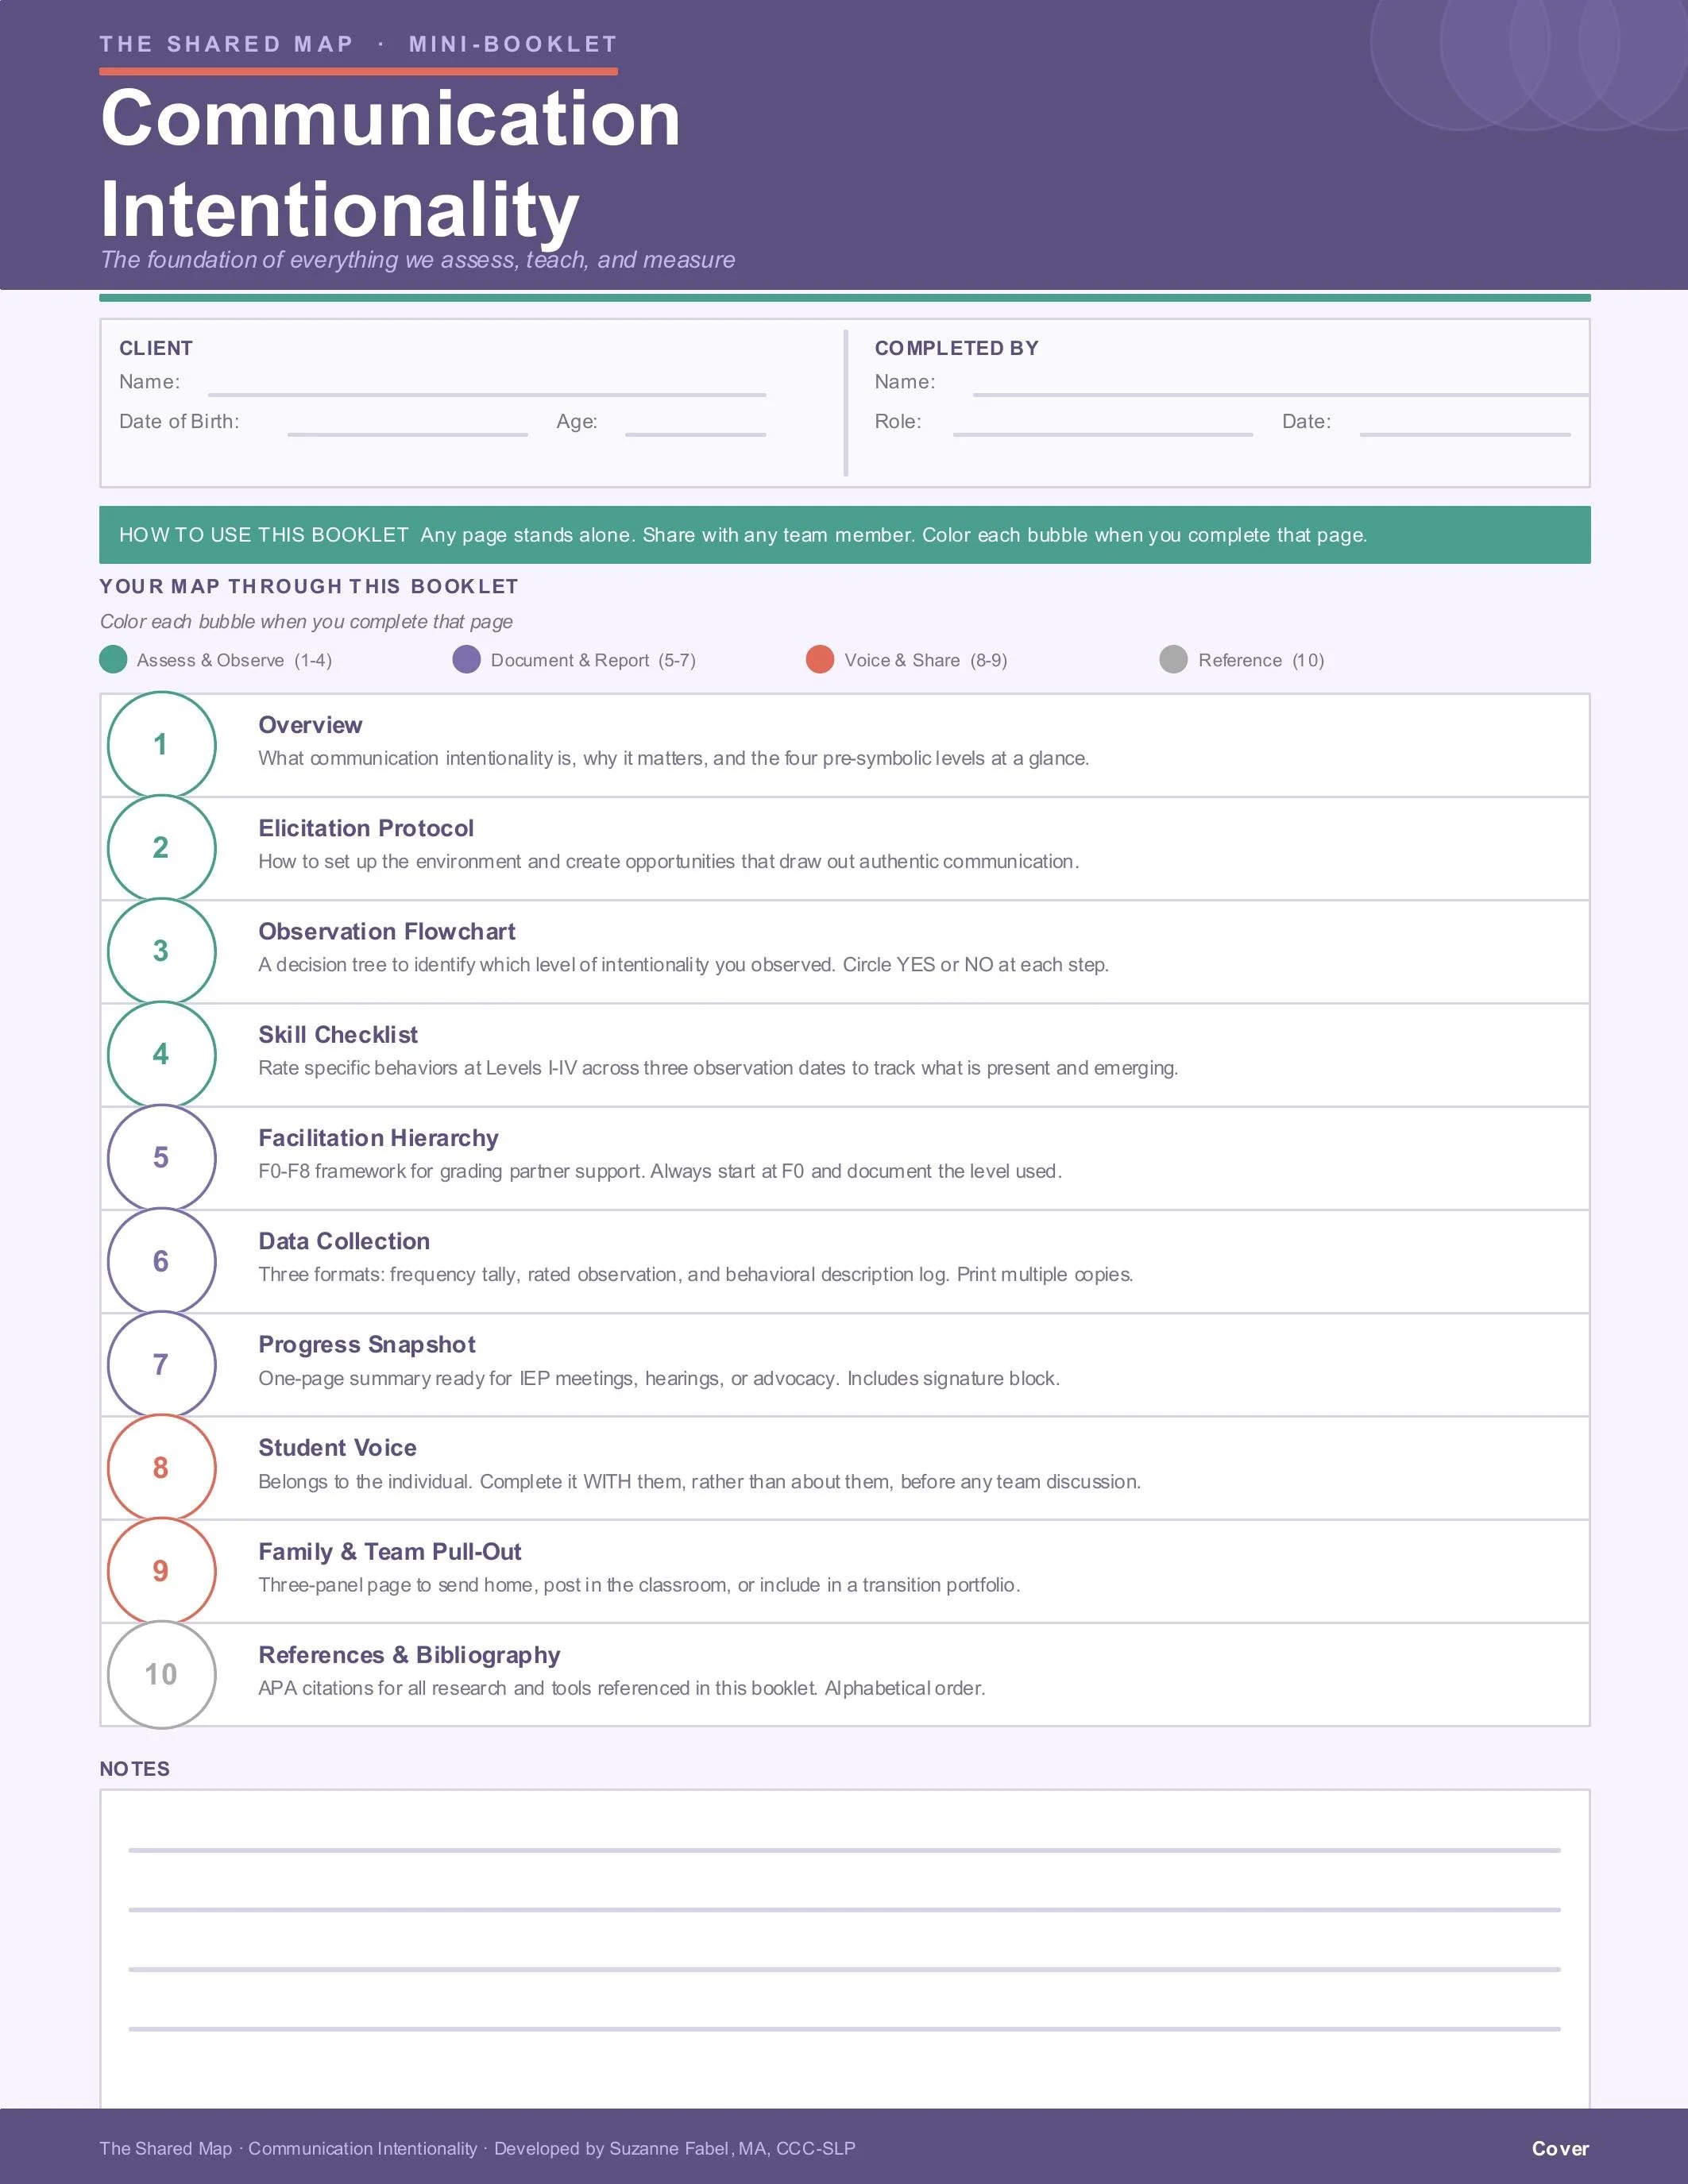The width and height of the screenshot is (1688, 2184).
Task: Click 'THE SHARED MAP · MINI-BOOKLET' header text
Action: click(358, 44)
